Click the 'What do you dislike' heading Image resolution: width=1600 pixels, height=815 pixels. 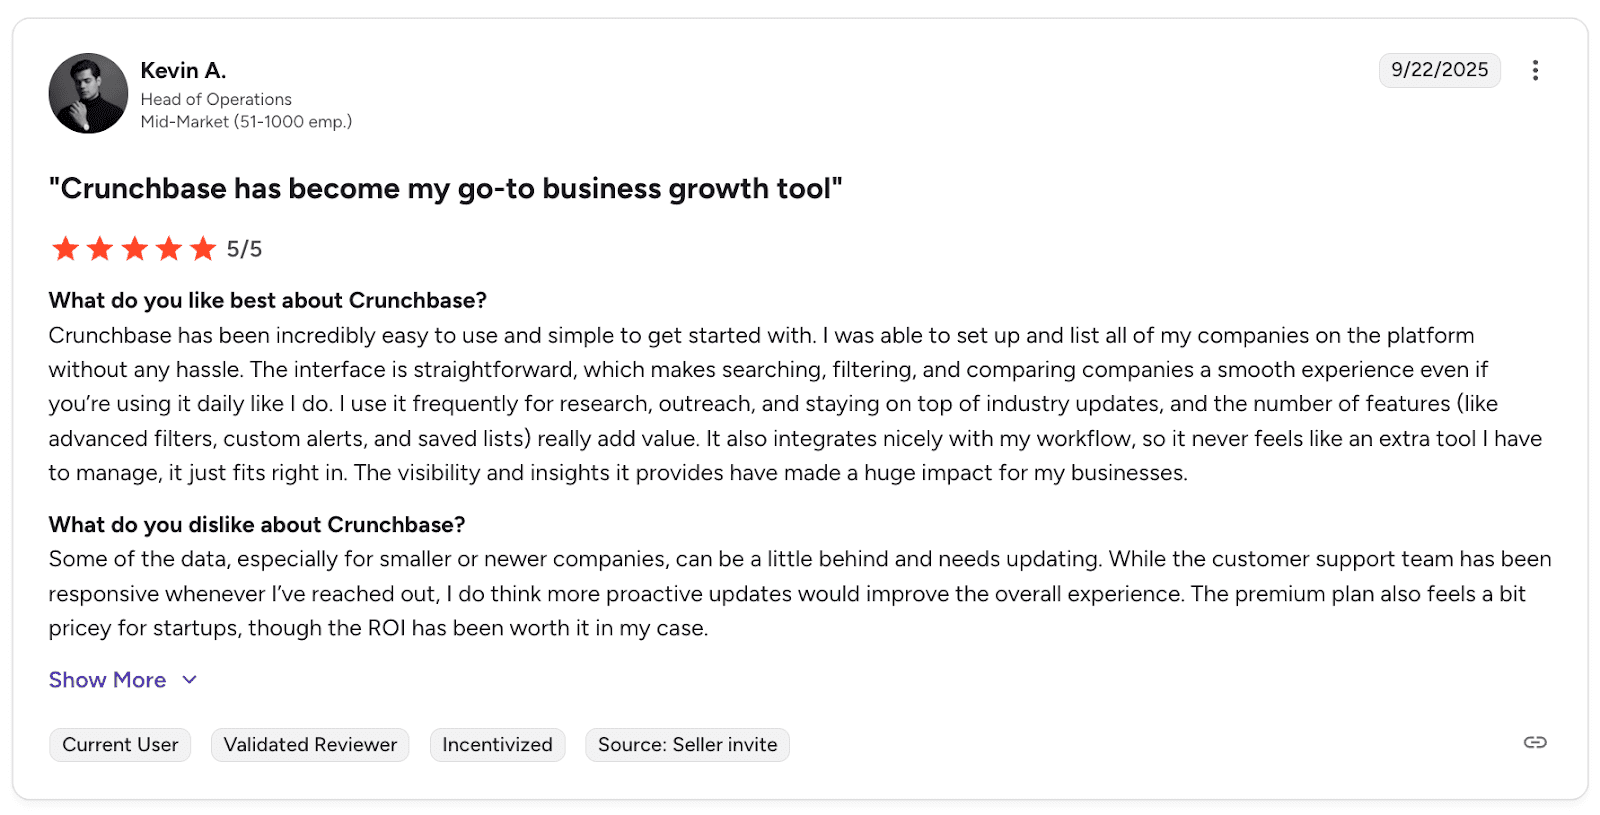(x=257, y=525)
